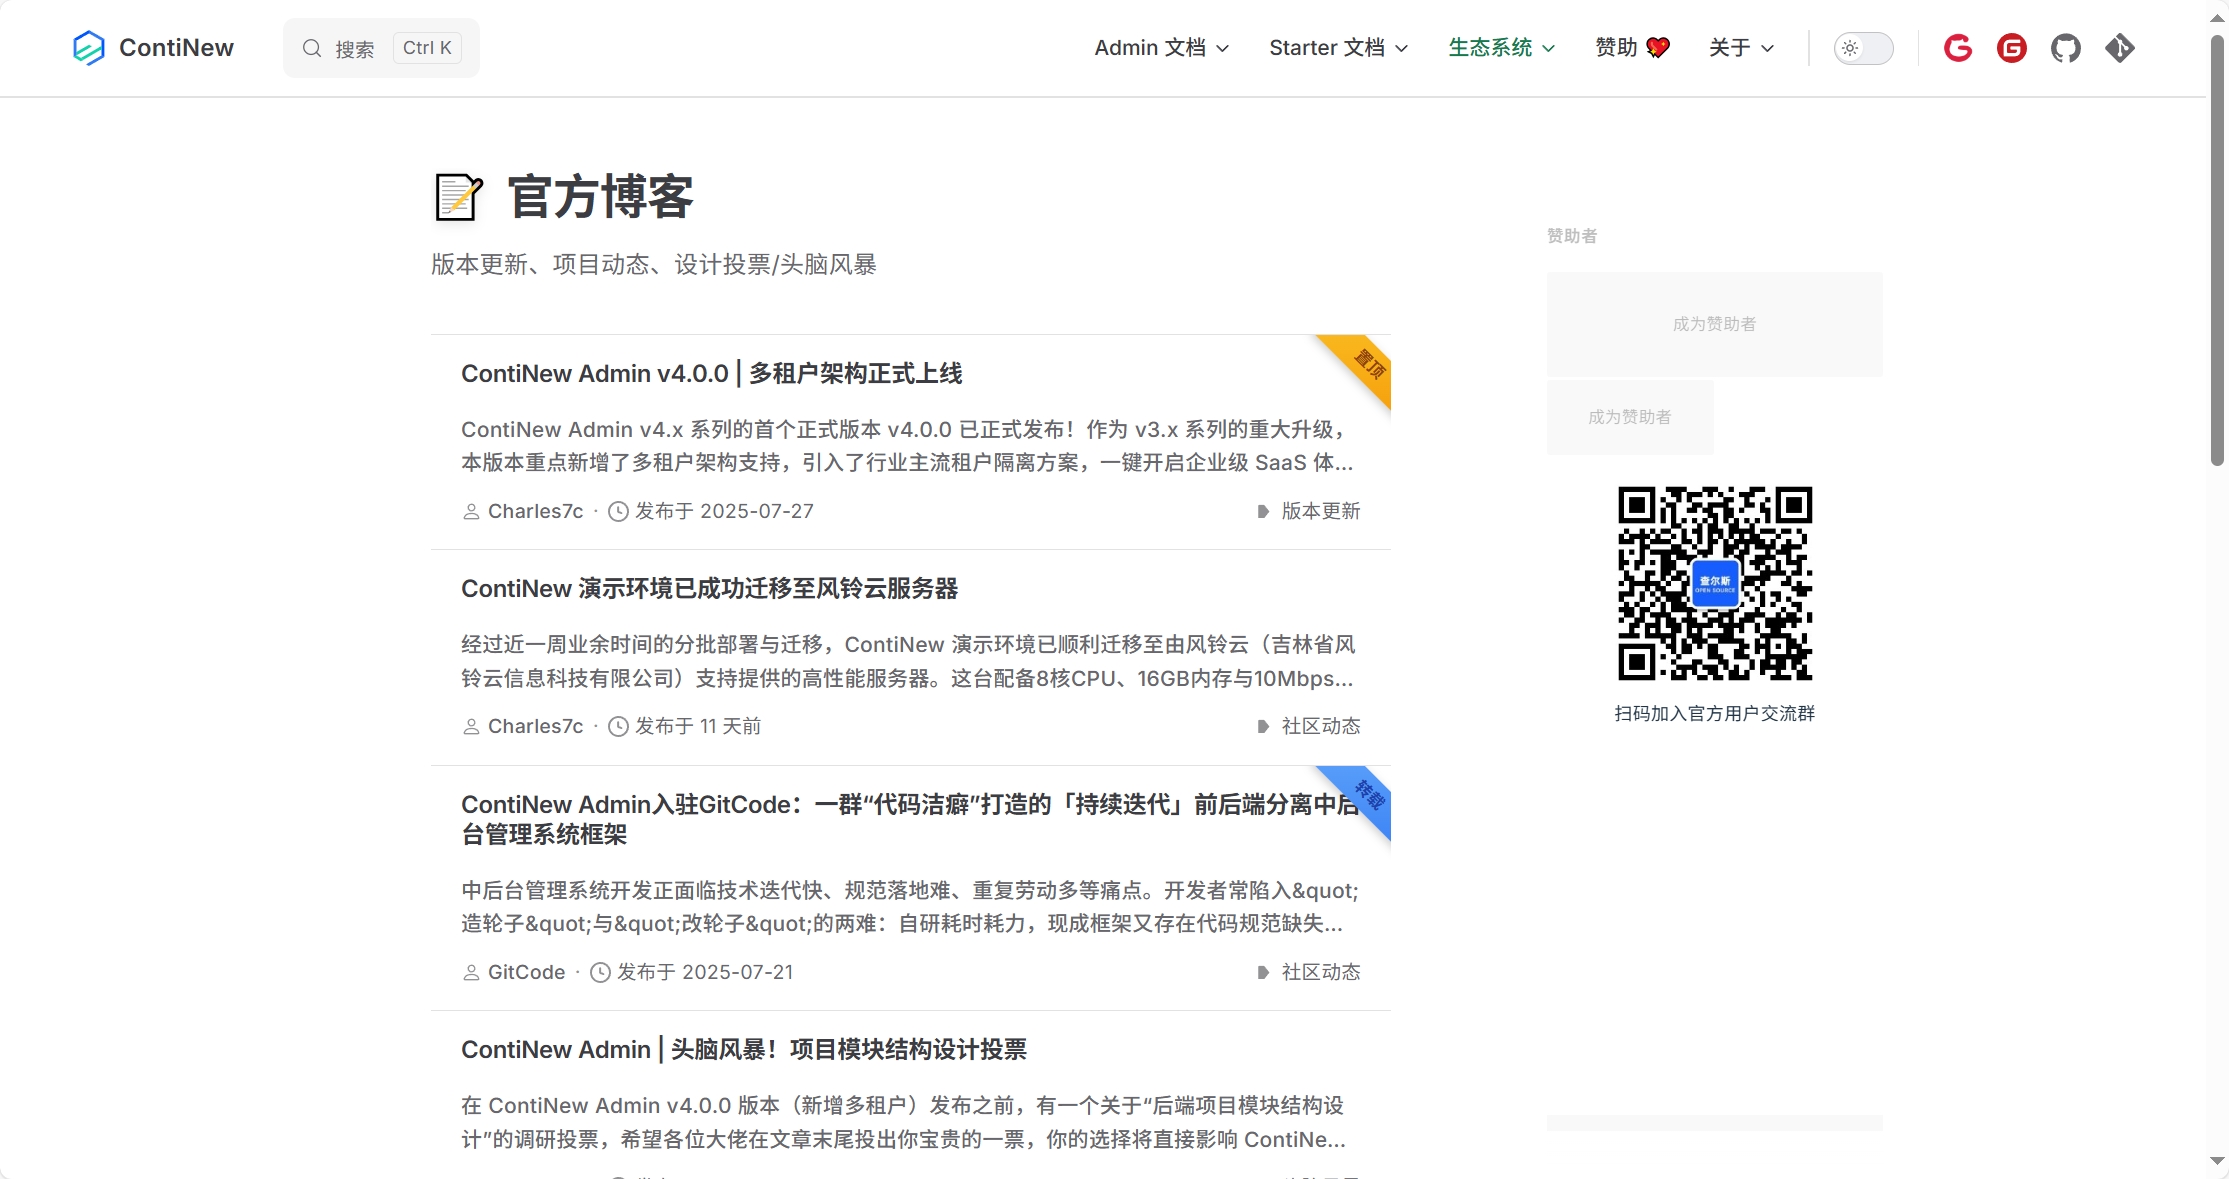The height and width of the screenshot is (1179, 2229).
Task: Click date text 发布于 2025-07-21
Action: click(x=705, y=973)
